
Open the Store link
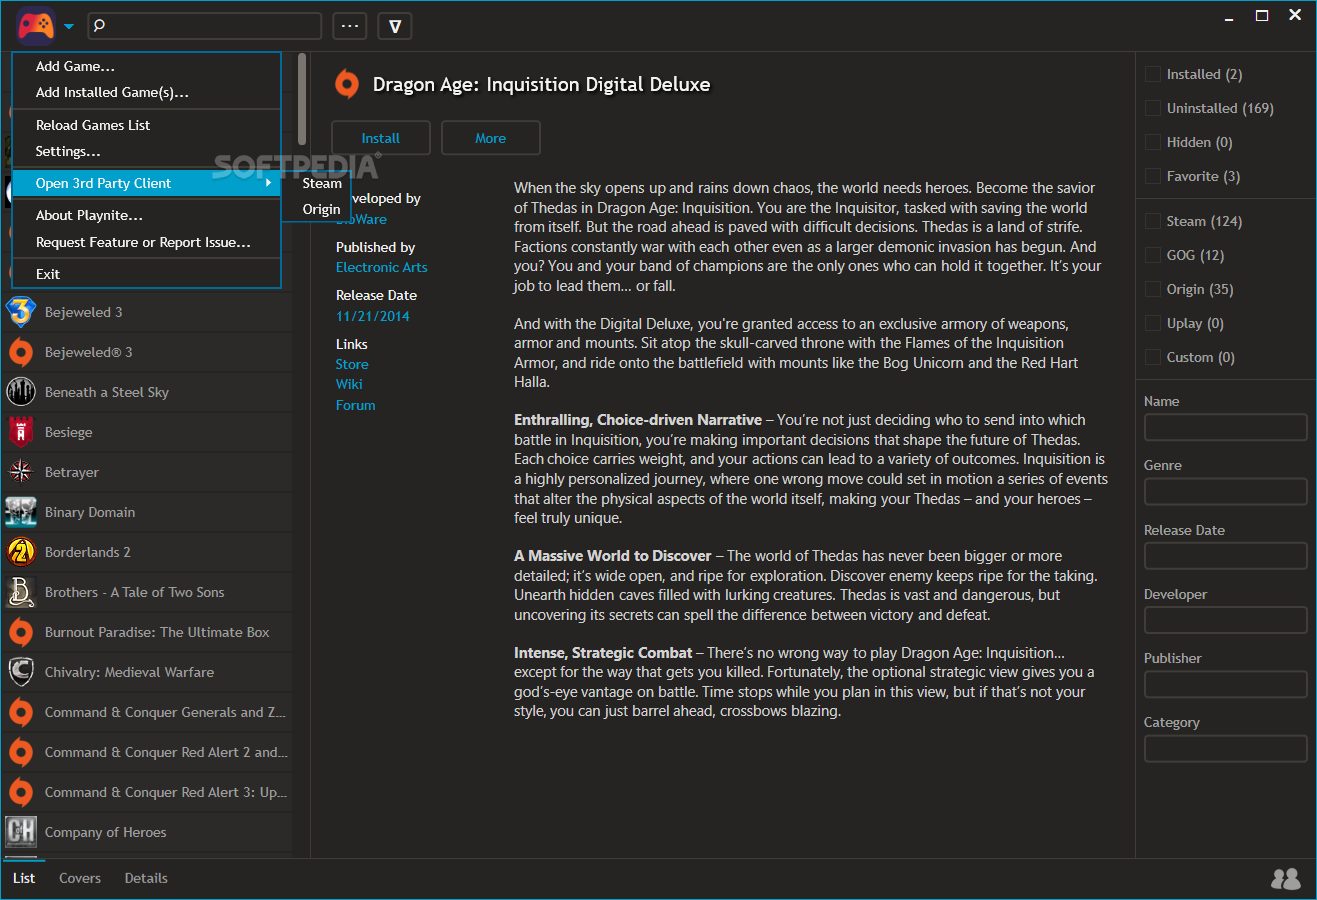coord(352,364)
